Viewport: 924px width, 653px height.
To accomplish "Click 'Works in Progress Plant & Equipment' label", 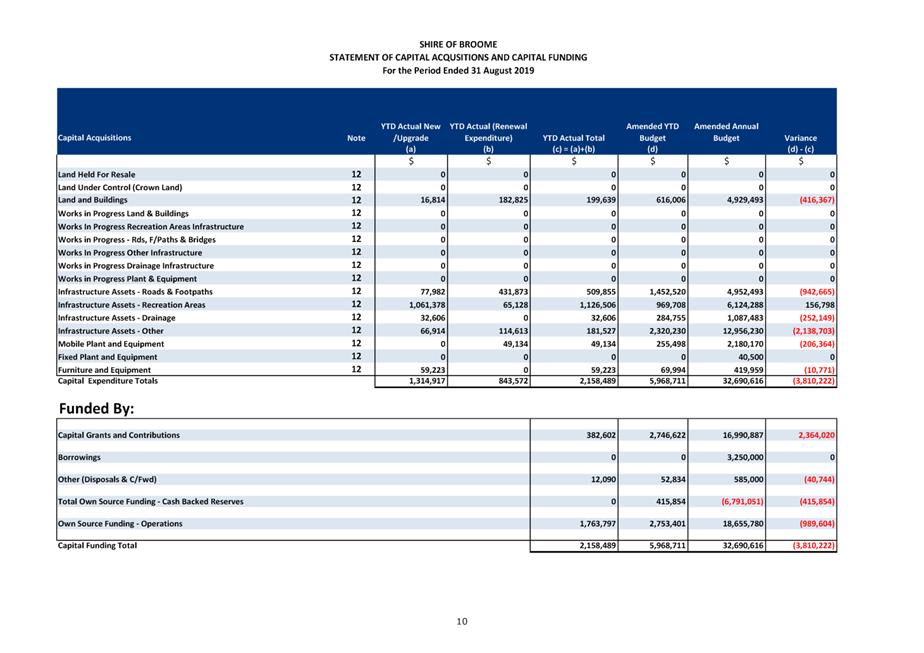I will coord(127,279).
